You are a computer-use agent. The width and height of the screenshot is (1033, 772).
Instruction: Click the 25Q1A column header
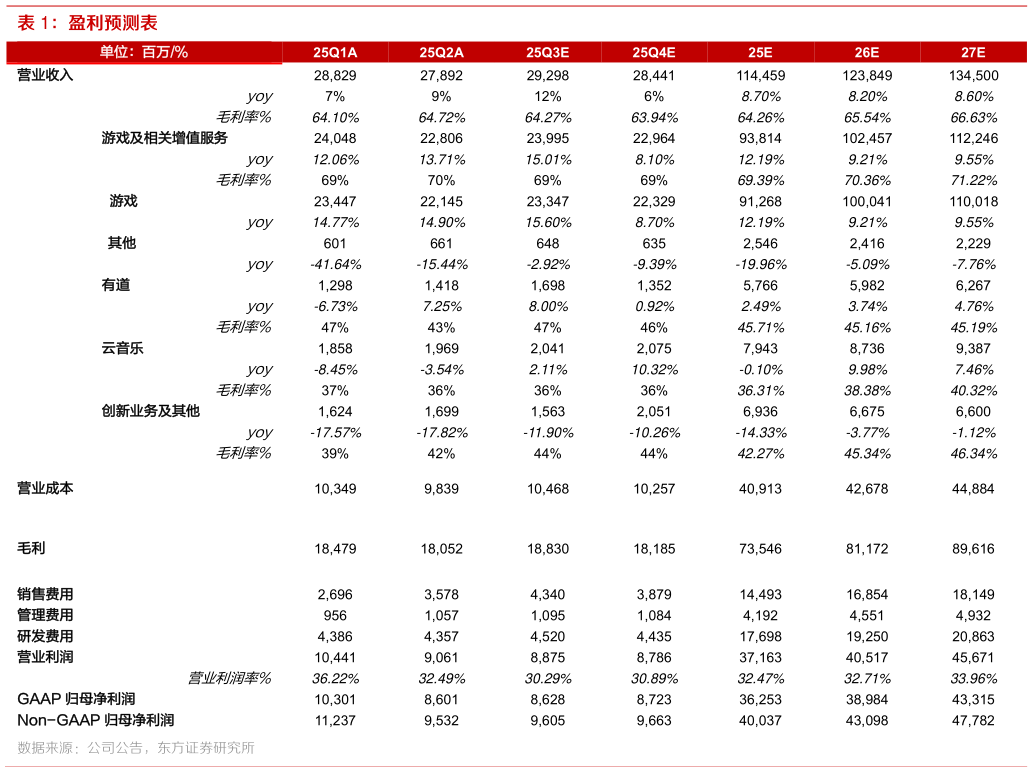point(335,53)
